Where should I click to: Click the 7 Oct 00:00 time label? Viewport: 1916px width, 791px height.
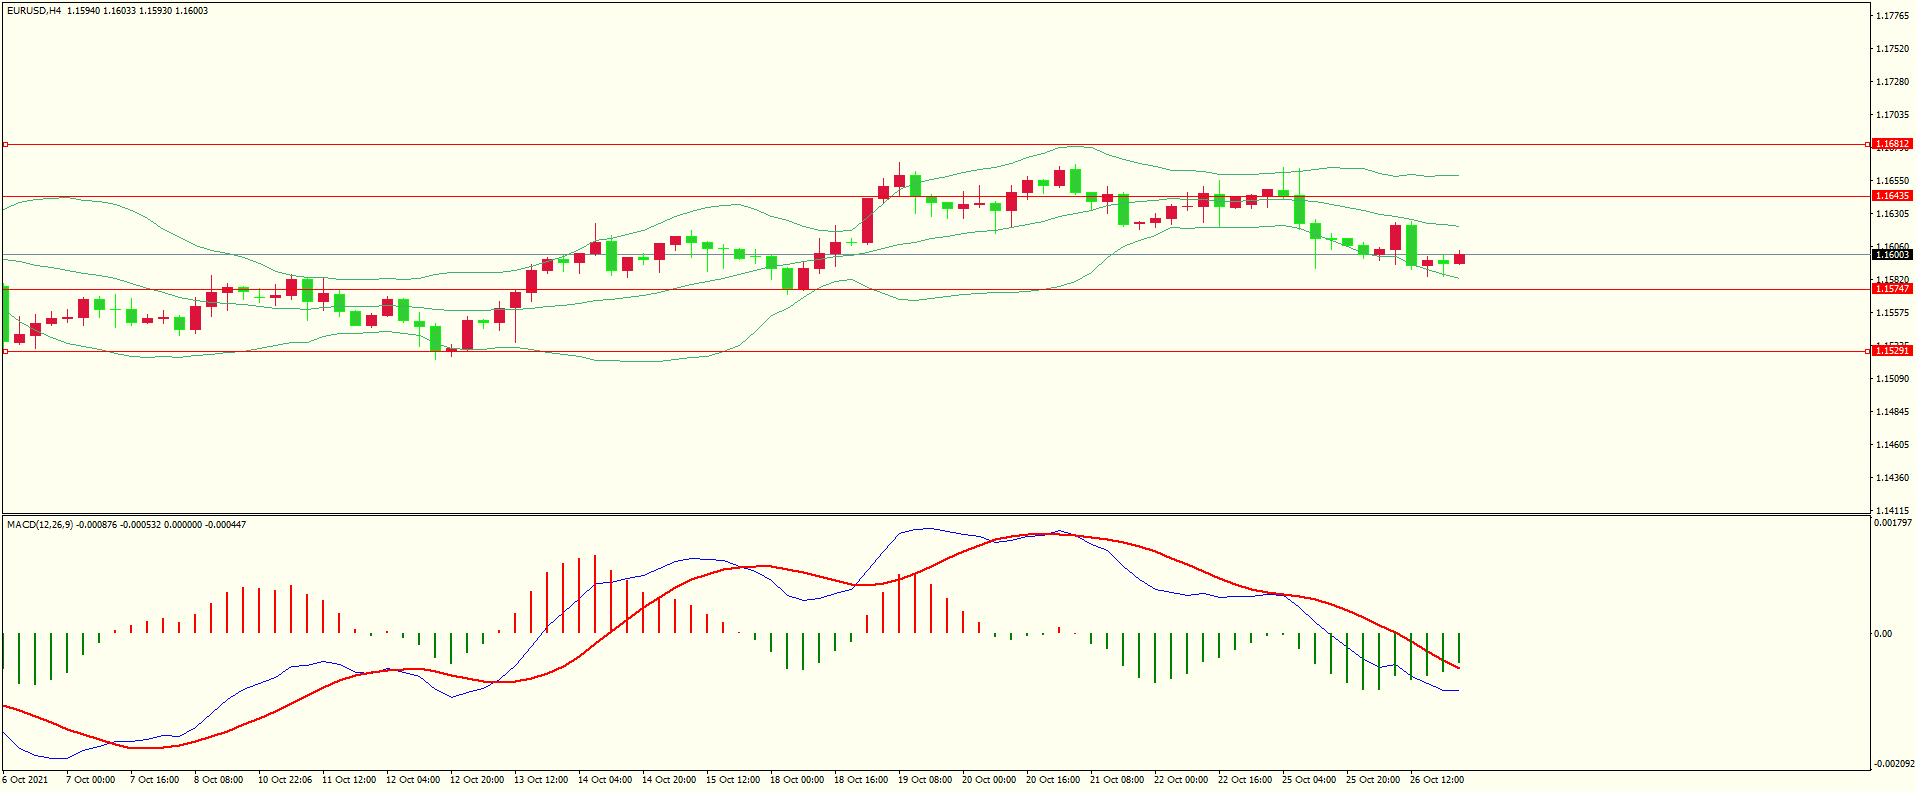point(91,780)
